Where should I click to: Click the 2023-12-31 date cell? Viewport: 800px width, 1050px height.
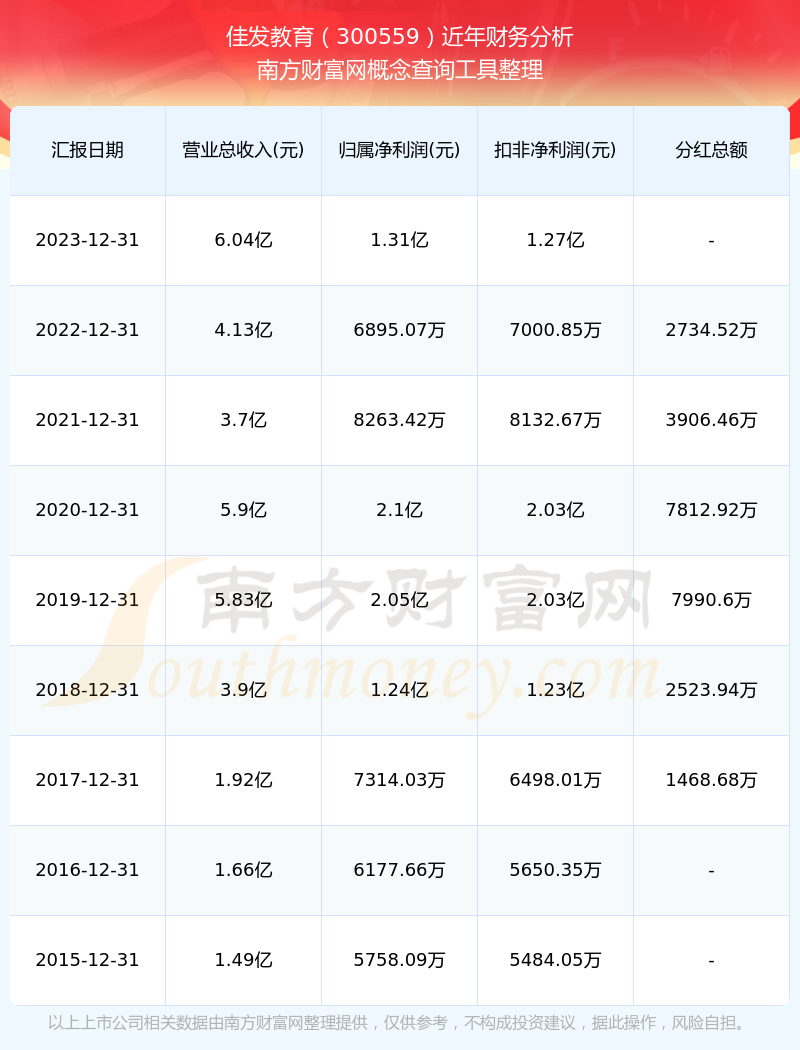[x=88, y=240]
